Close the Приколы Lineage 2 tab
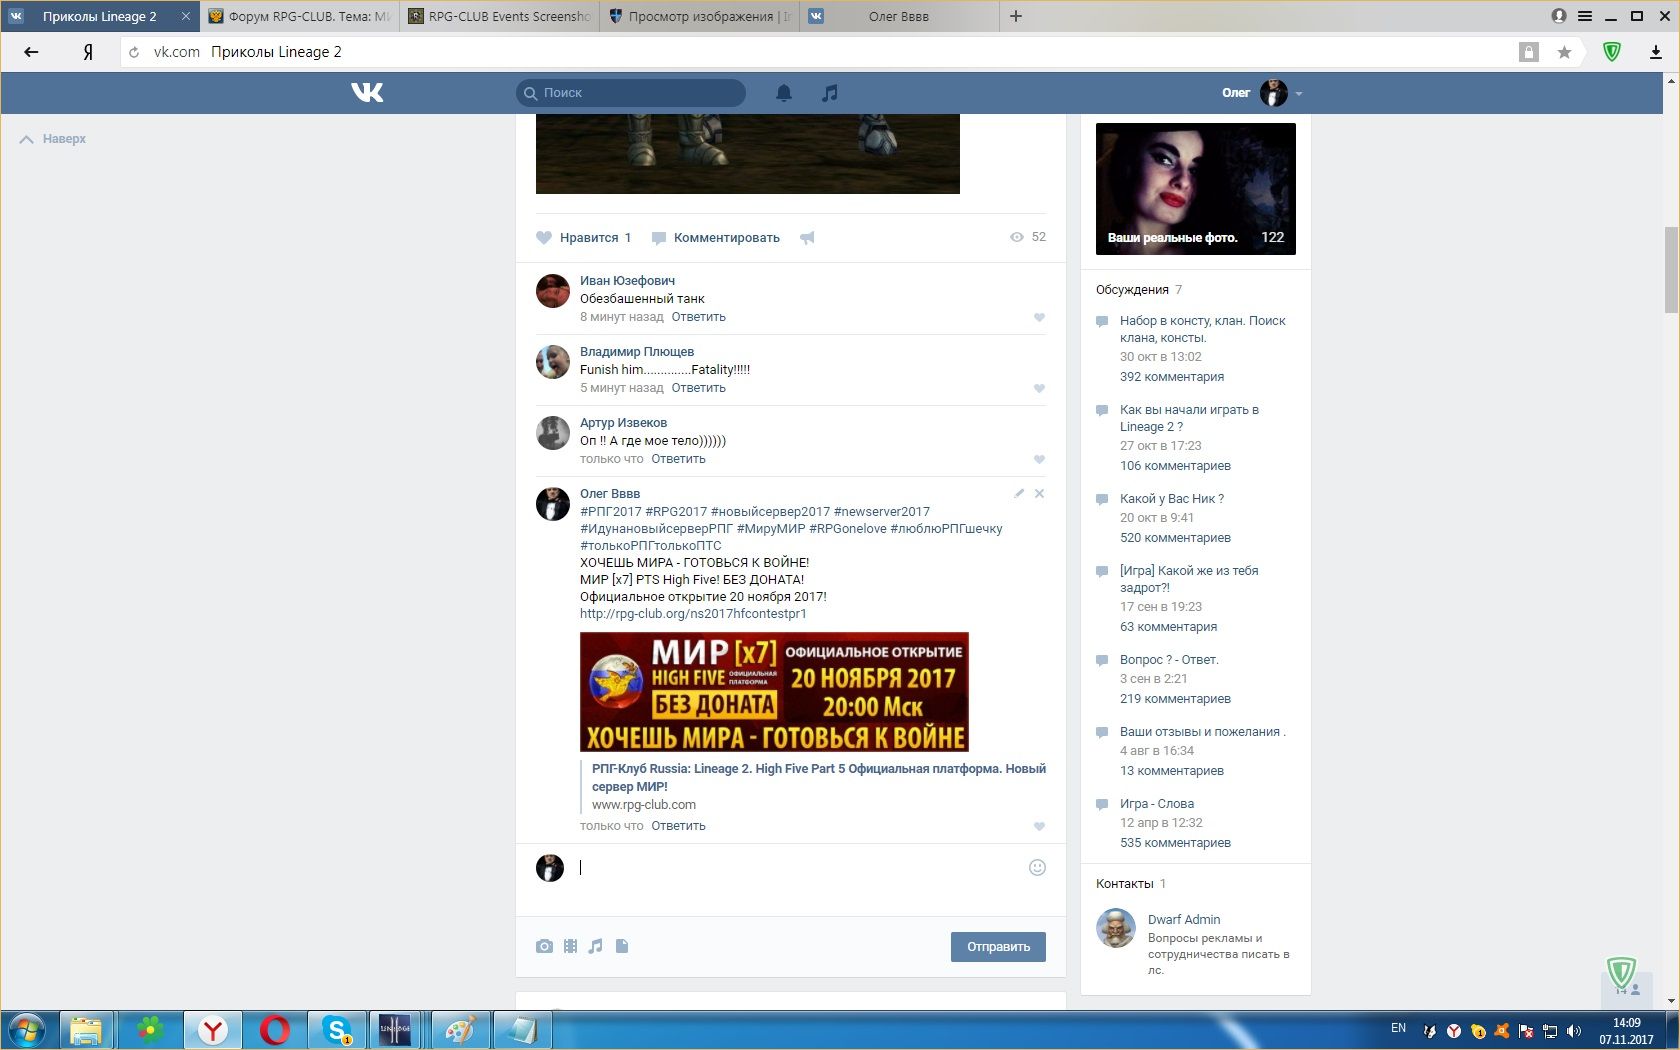This screenshot has height=1050, width=1680. pyautogui.click(x=185, y=16)
